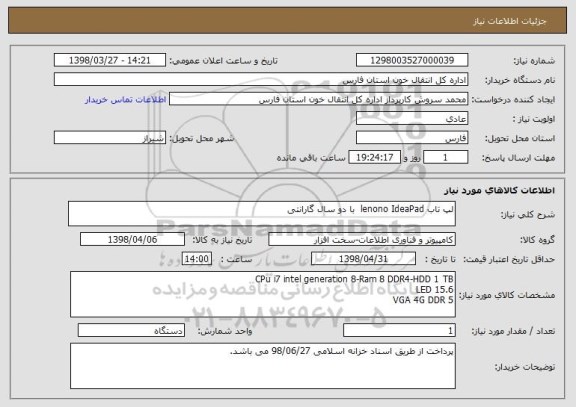Image resolution: width=576 pixels, height=407 pixels.
Task: Click the label اولویت نیاز
Action: pyautogui.click(x=534, y=119)
